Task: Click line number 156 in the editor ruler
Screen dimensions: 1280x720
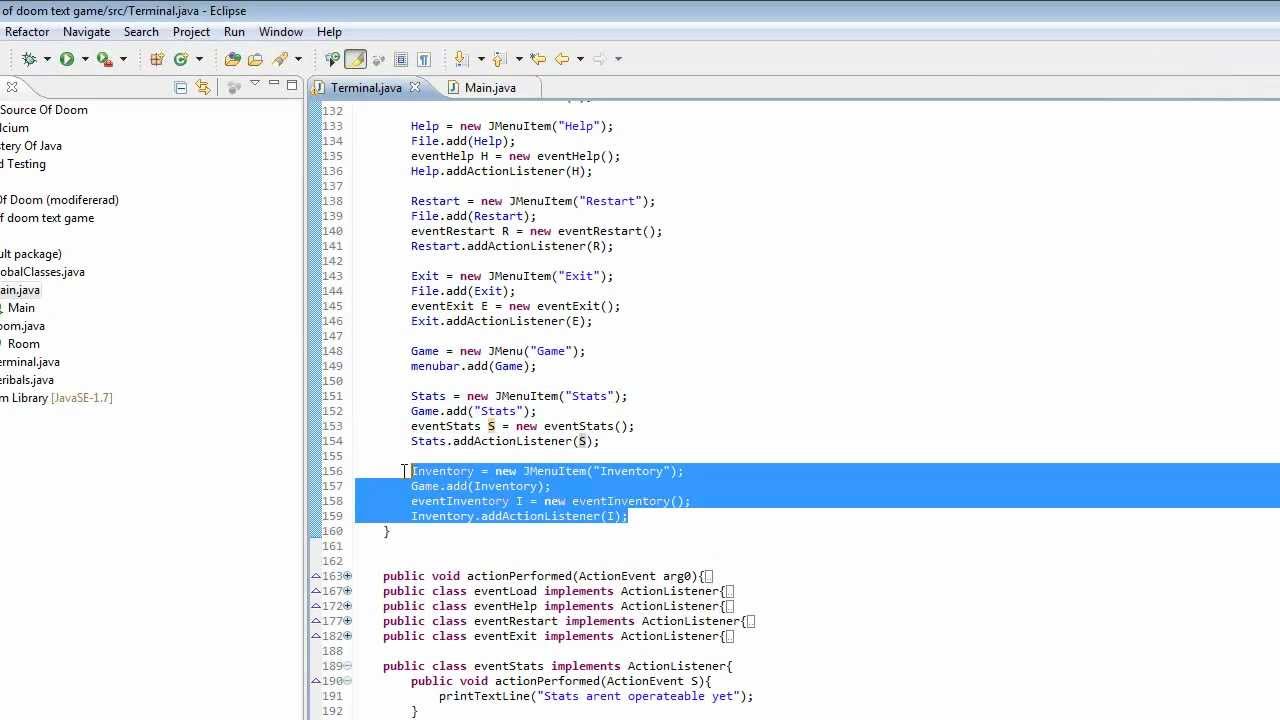Action: 332,471
